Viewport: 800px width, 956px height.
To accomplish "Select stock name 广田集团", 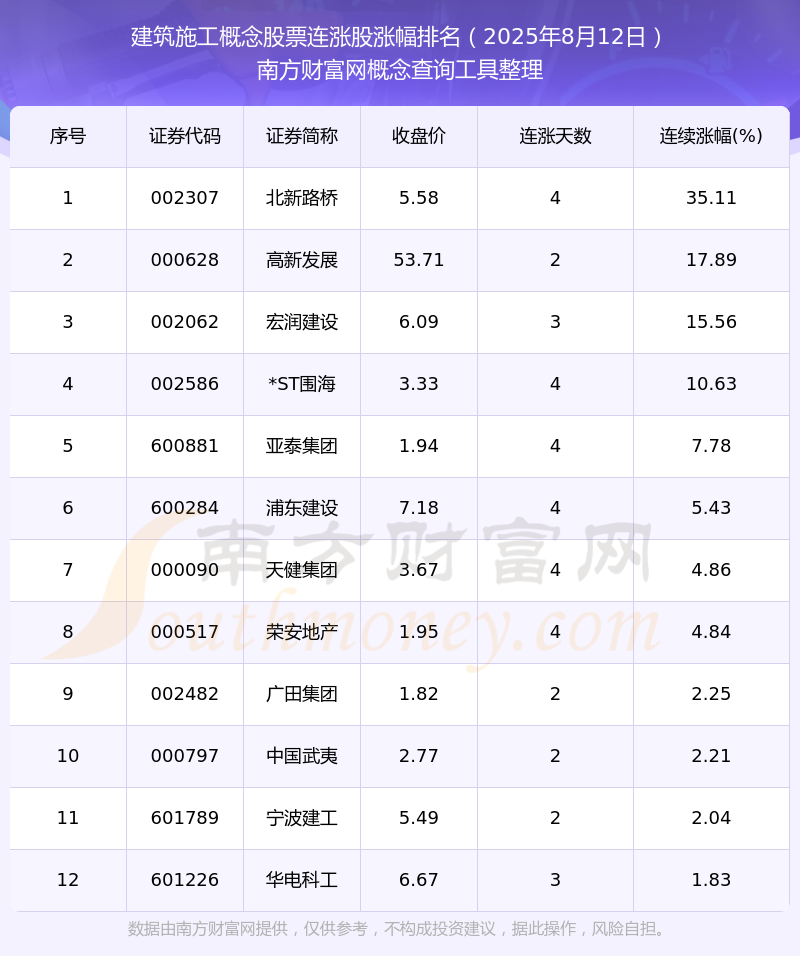I will [302, 694].
